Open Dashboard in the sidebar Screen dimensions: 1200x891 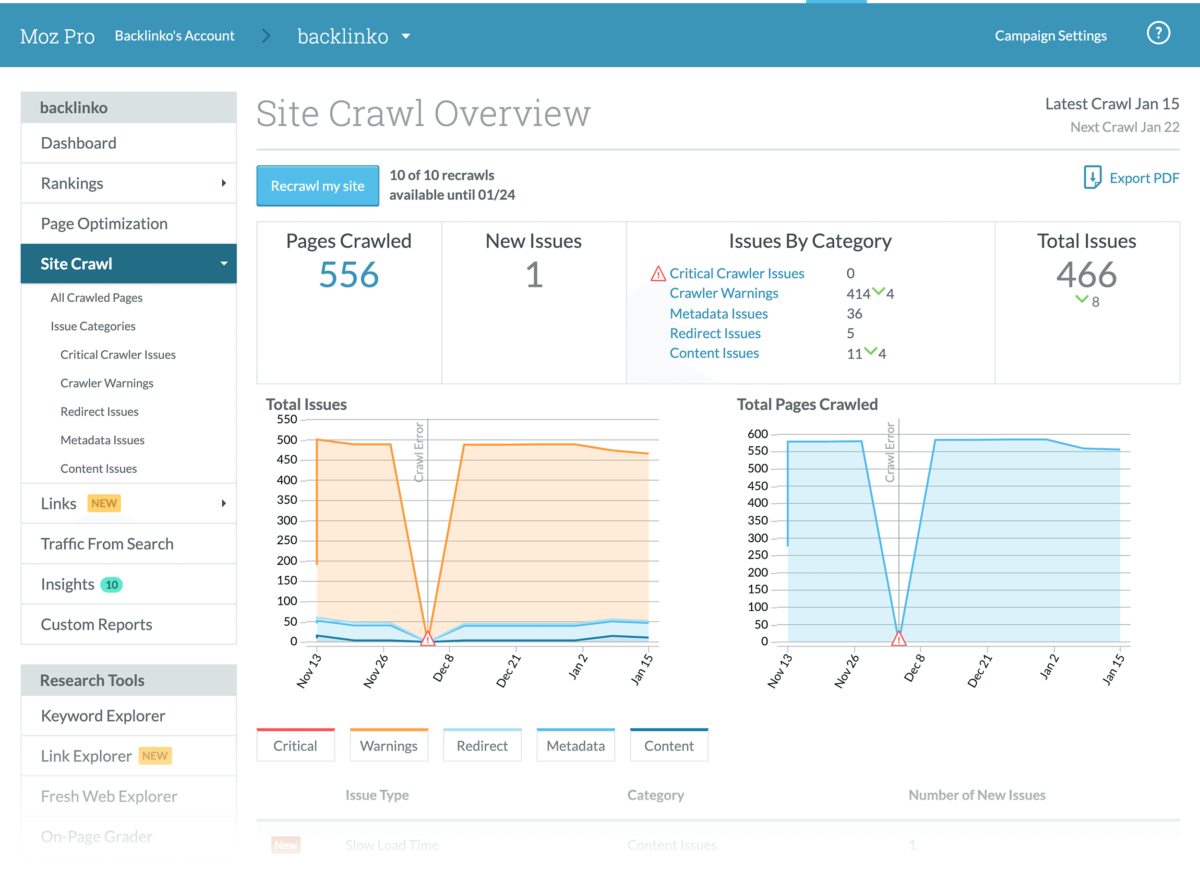tap(129, 143)
